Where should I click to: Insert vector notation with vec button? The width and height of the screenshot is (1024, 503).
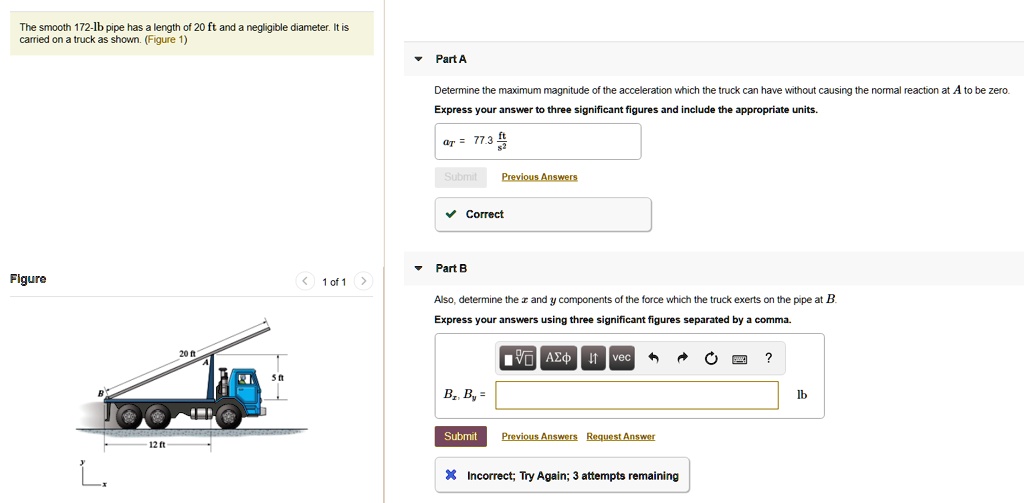click(621, 358)
